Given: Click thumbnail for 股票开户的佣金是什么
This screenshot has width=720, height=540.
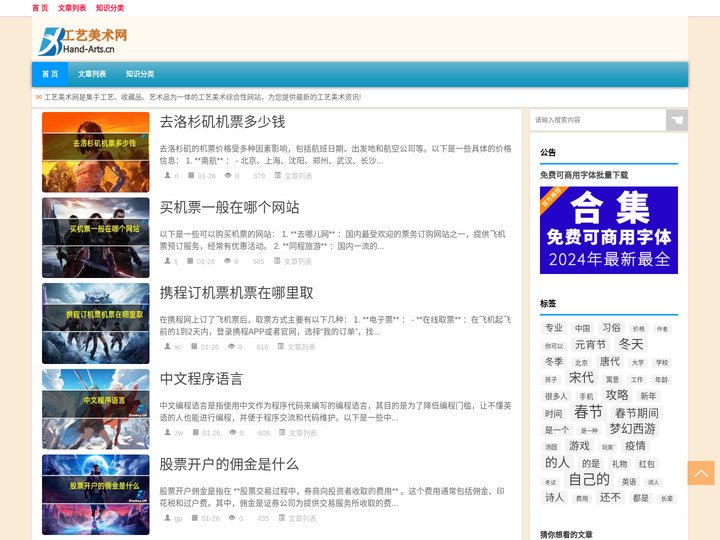Looking at the screenshot, I should tap(96, 495).
